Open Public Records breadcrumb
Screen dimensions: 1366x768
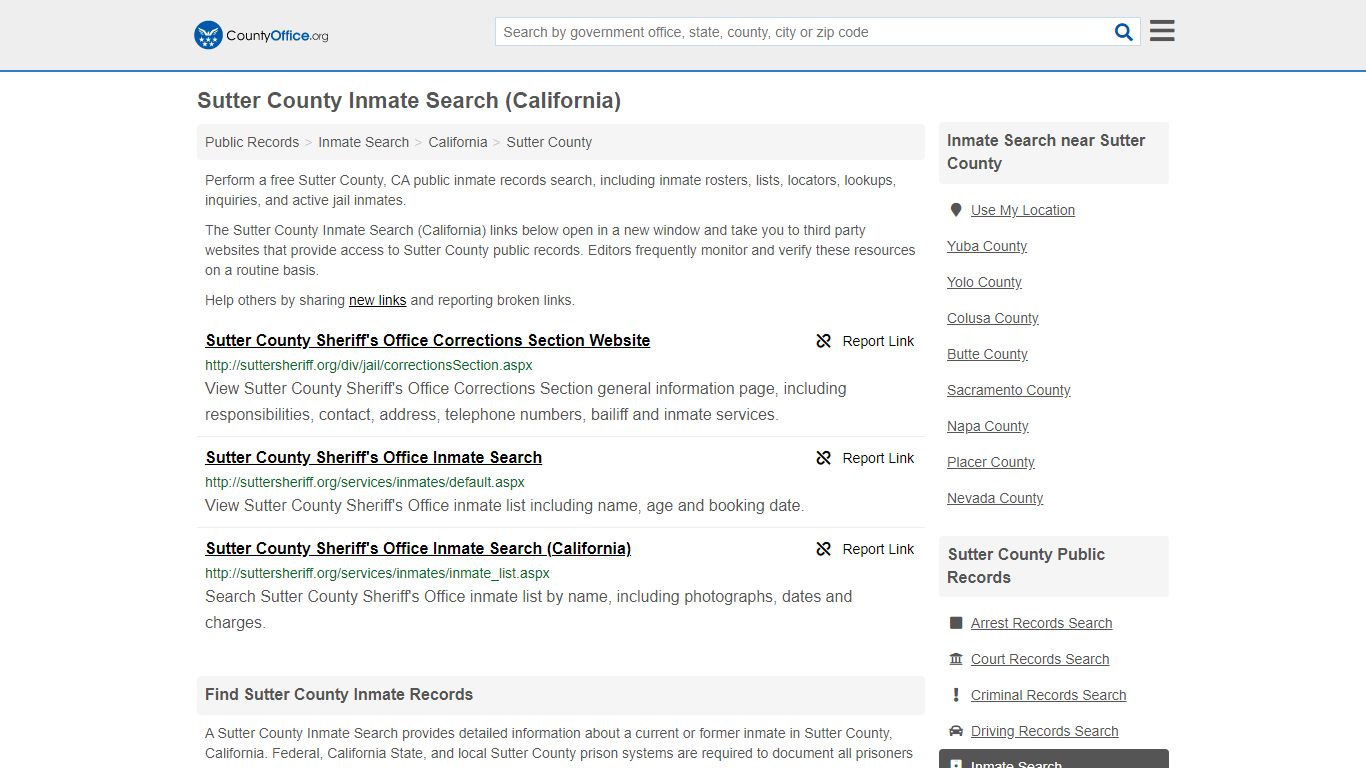pyautogui.click(x=252, y=142)
